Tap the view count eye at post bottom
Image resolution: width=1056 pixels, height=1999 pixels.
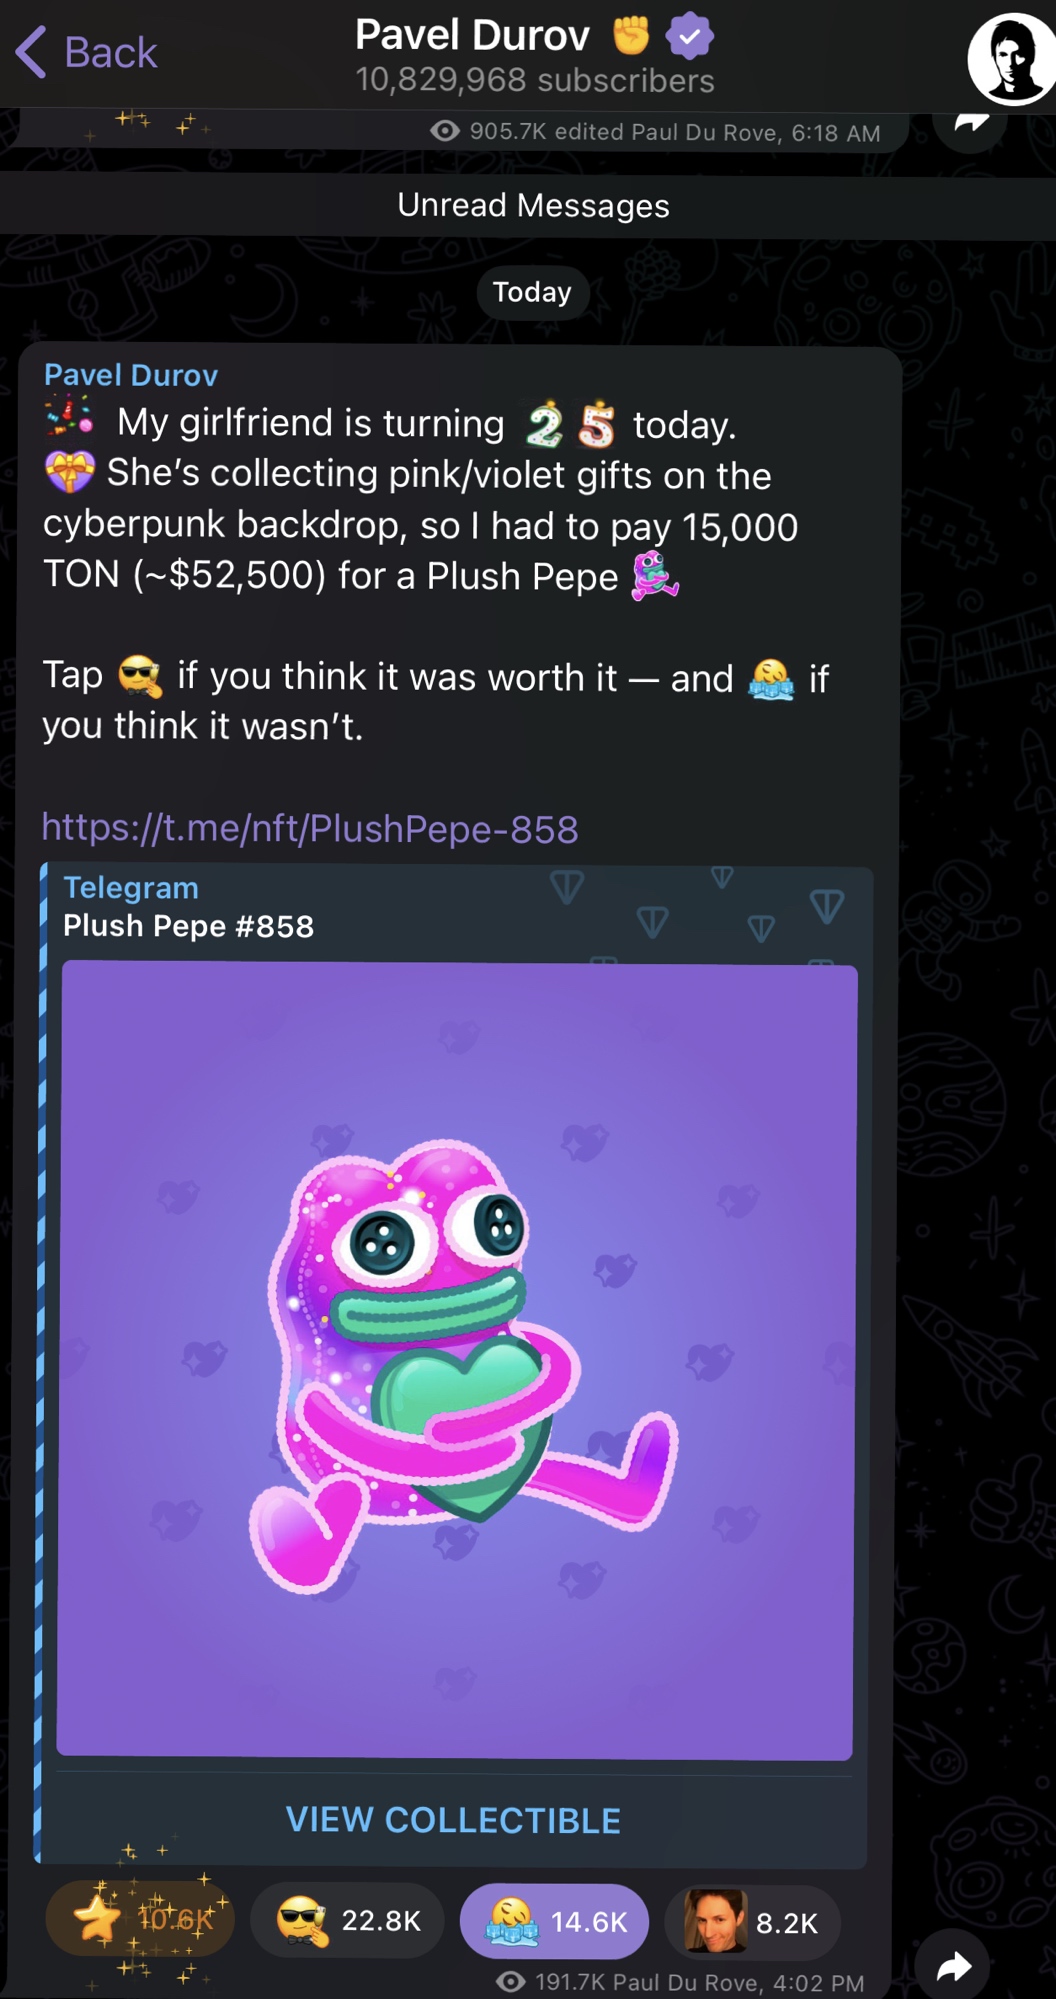click(x=510, y=1981)
